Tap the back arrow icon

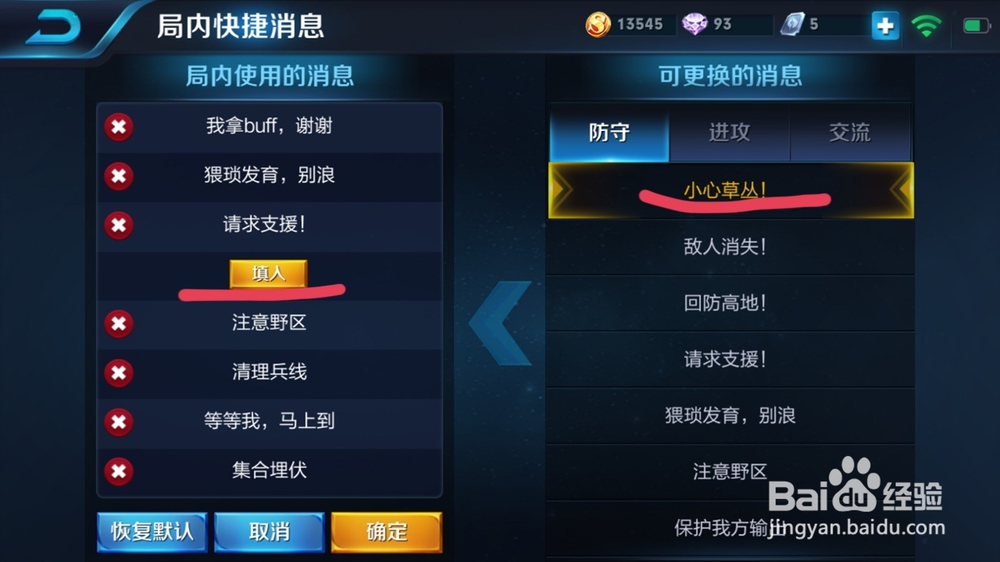pyautogui.click(x=54, y=27)
